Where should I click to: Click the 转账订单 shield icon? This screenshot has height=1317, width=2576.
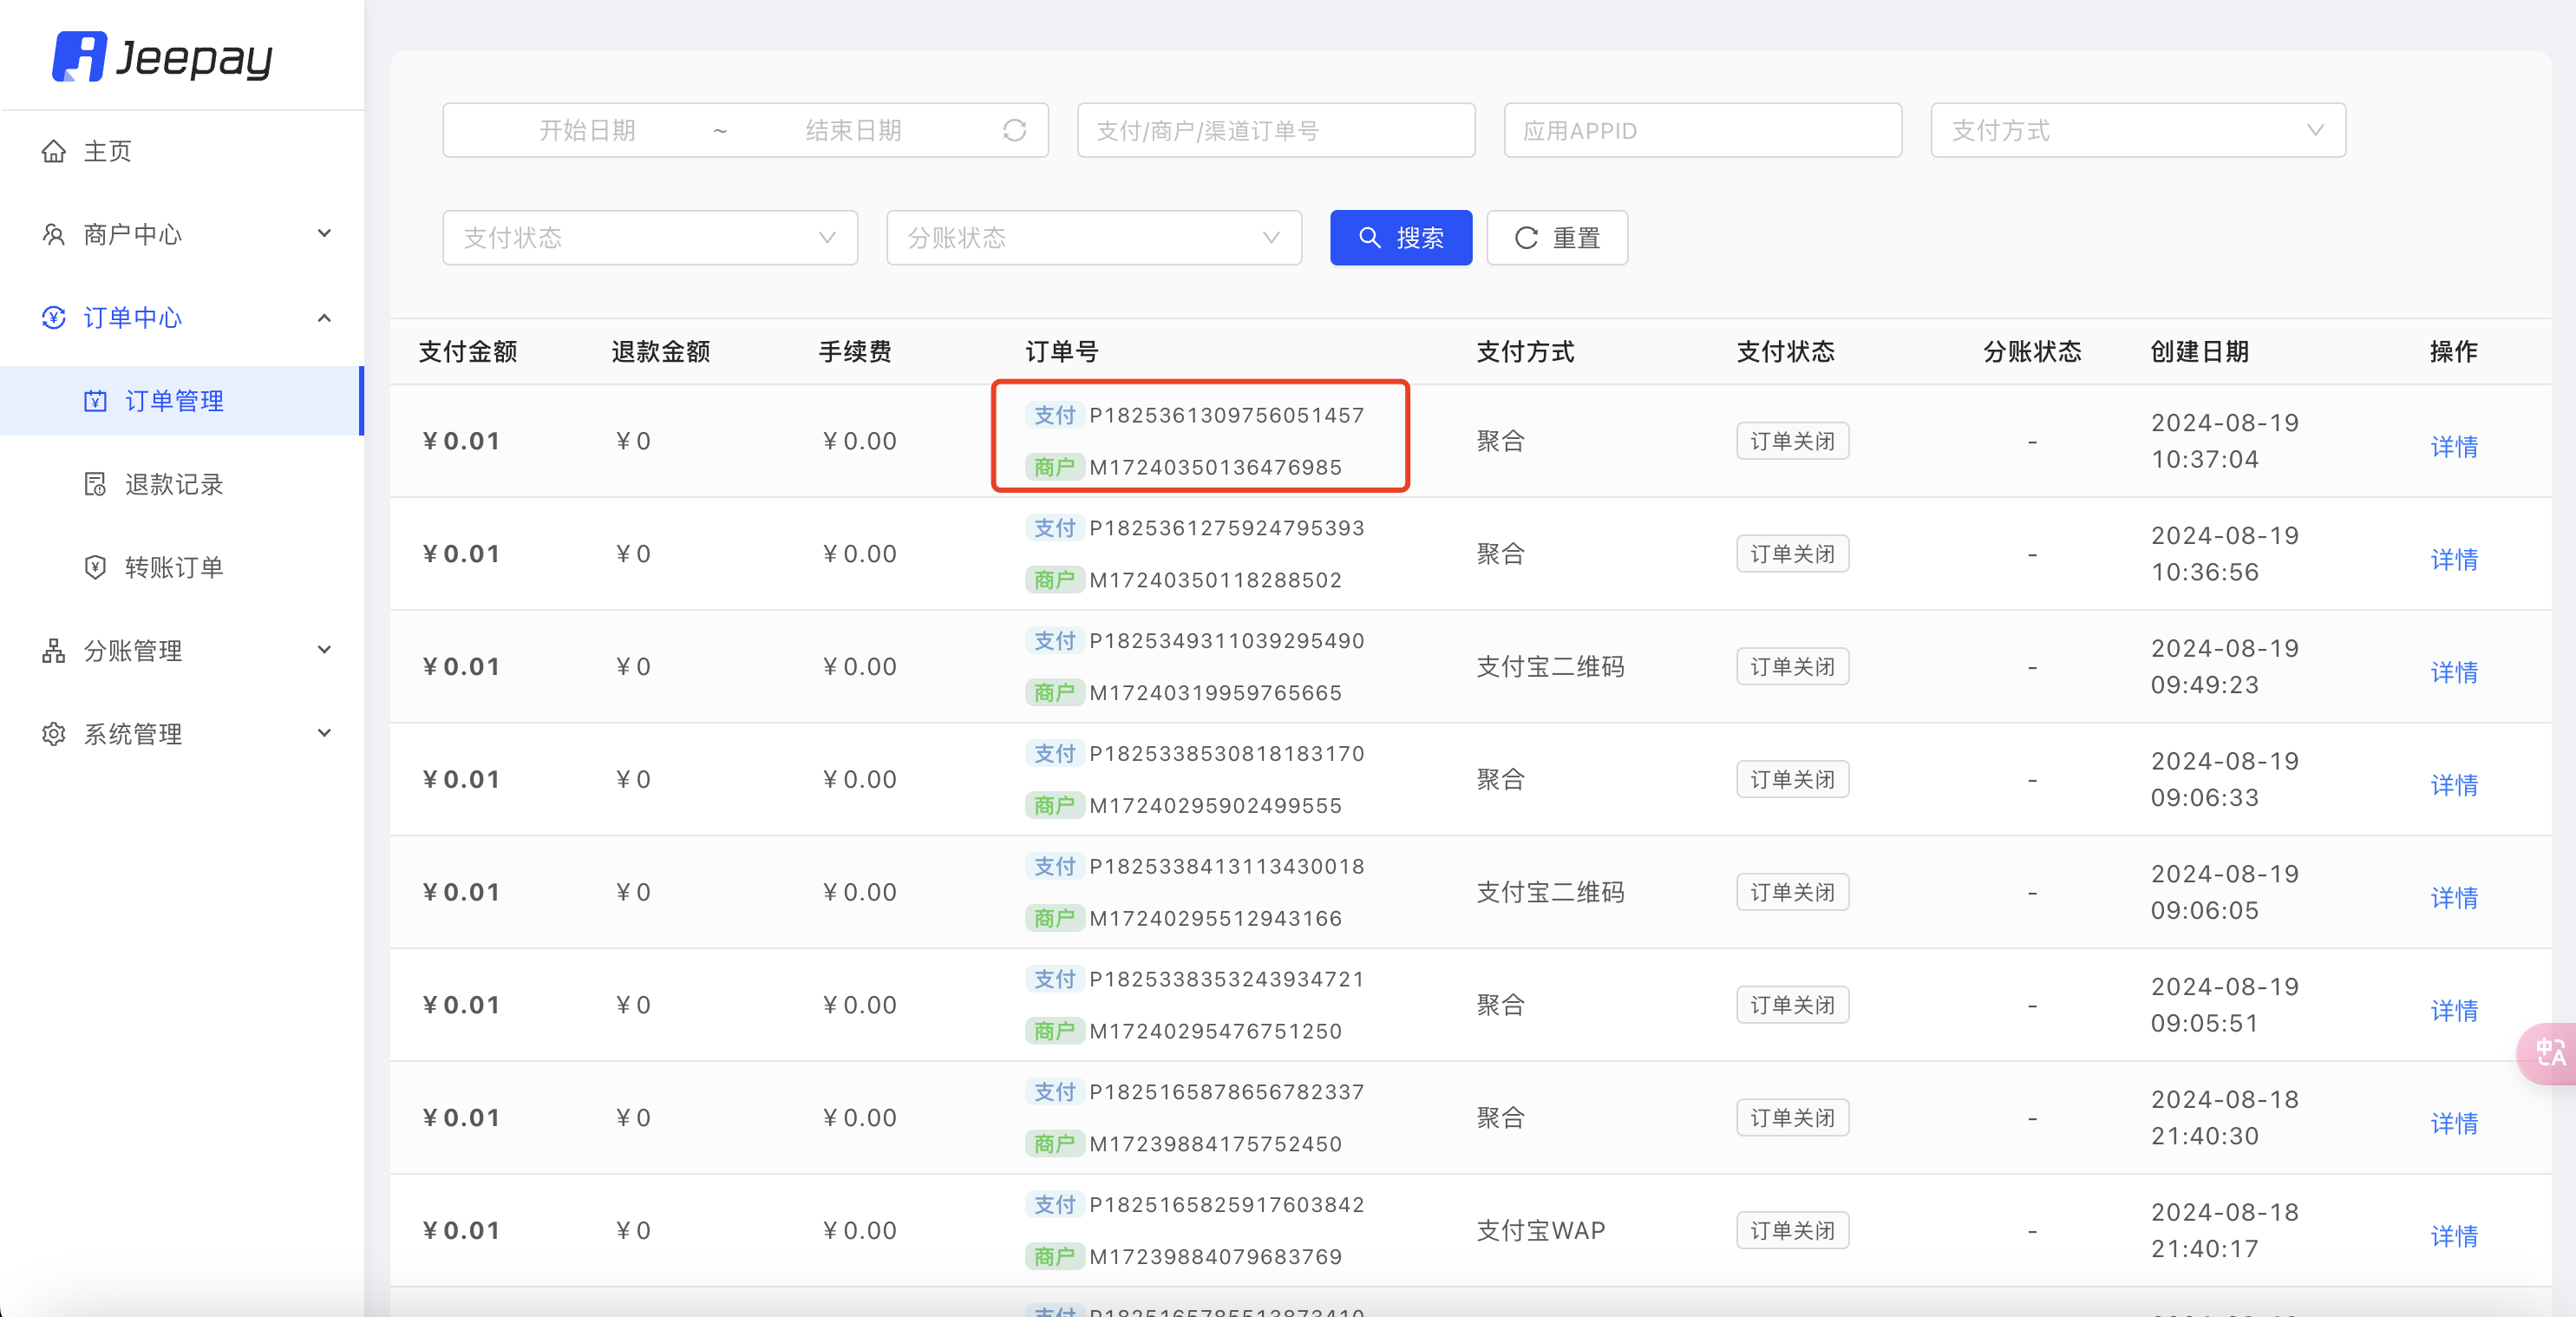[x=95, y=568]
